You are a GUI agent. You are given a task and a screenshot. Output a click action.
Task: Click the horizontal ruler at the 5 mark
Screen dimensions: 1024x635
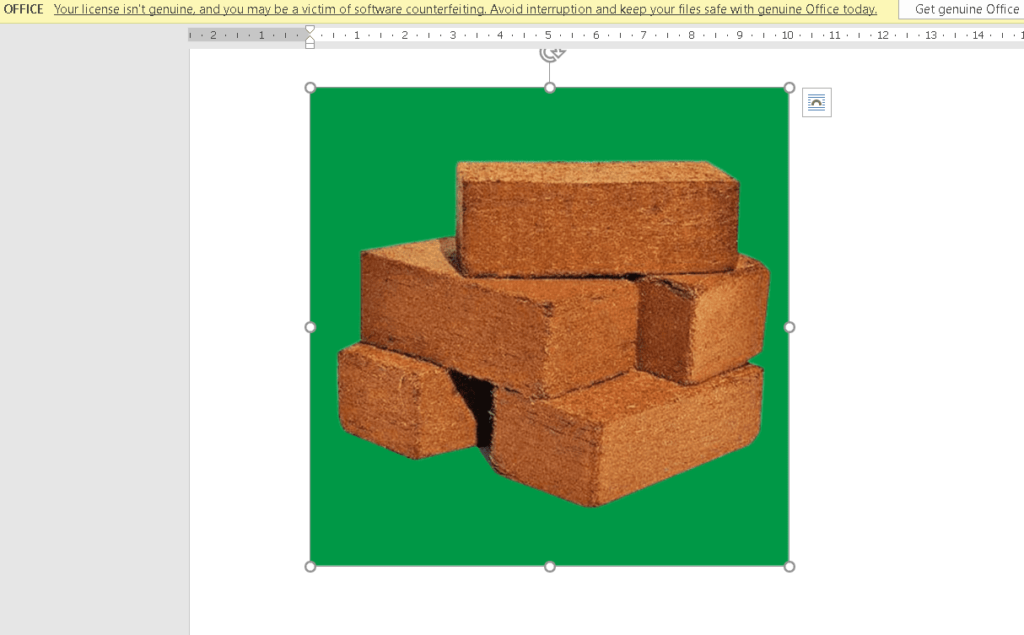(548, 35)
